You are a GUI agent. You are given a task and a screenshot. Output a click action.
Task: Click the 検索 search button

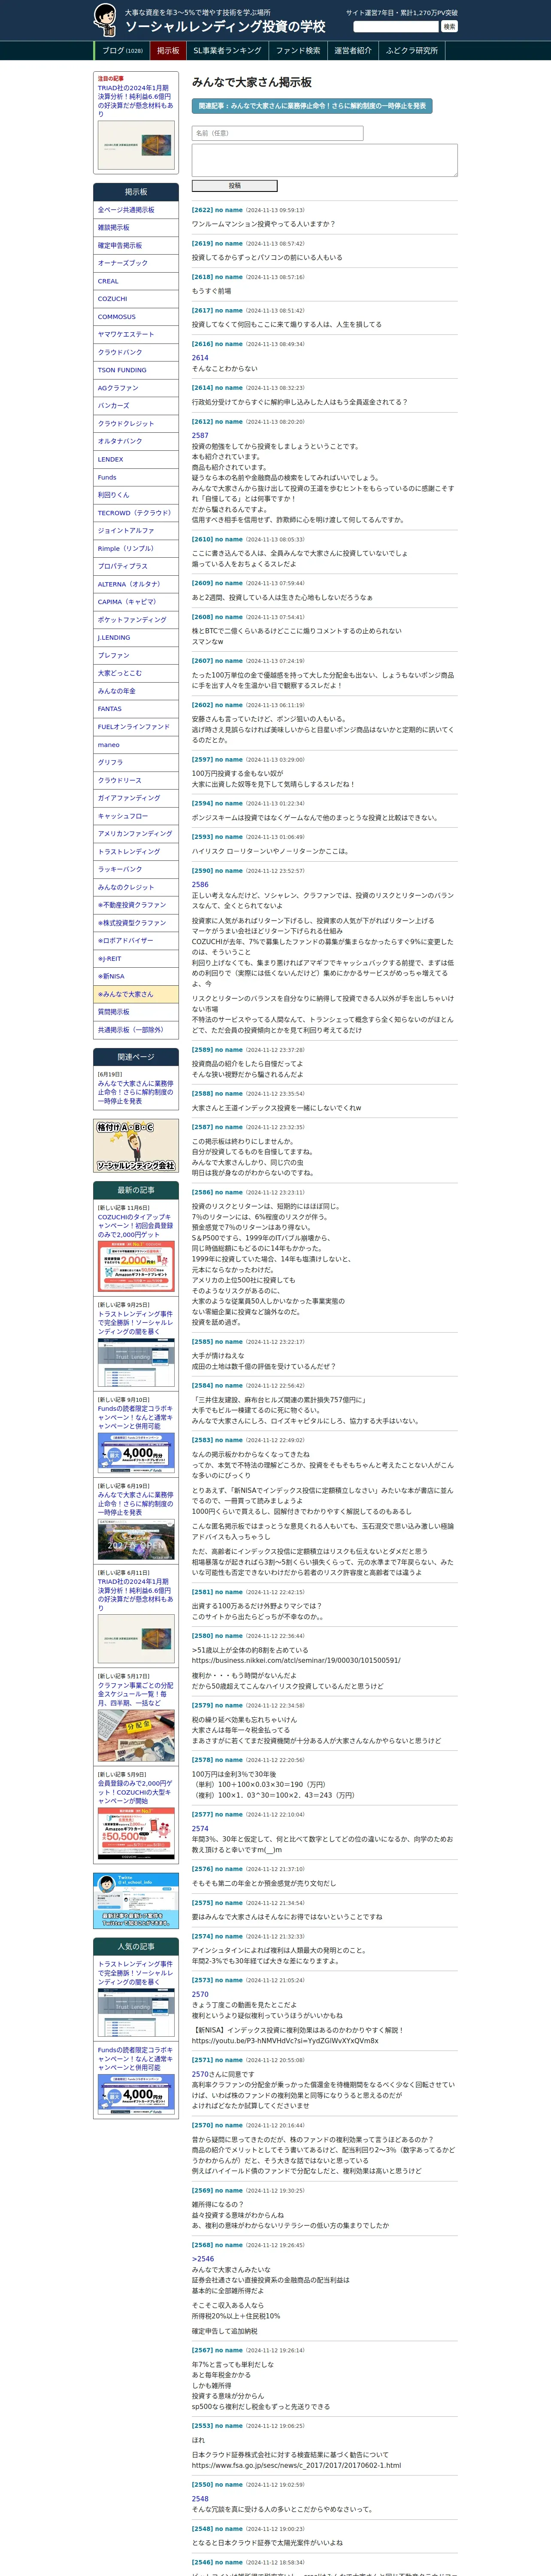[x=449, y=26]
